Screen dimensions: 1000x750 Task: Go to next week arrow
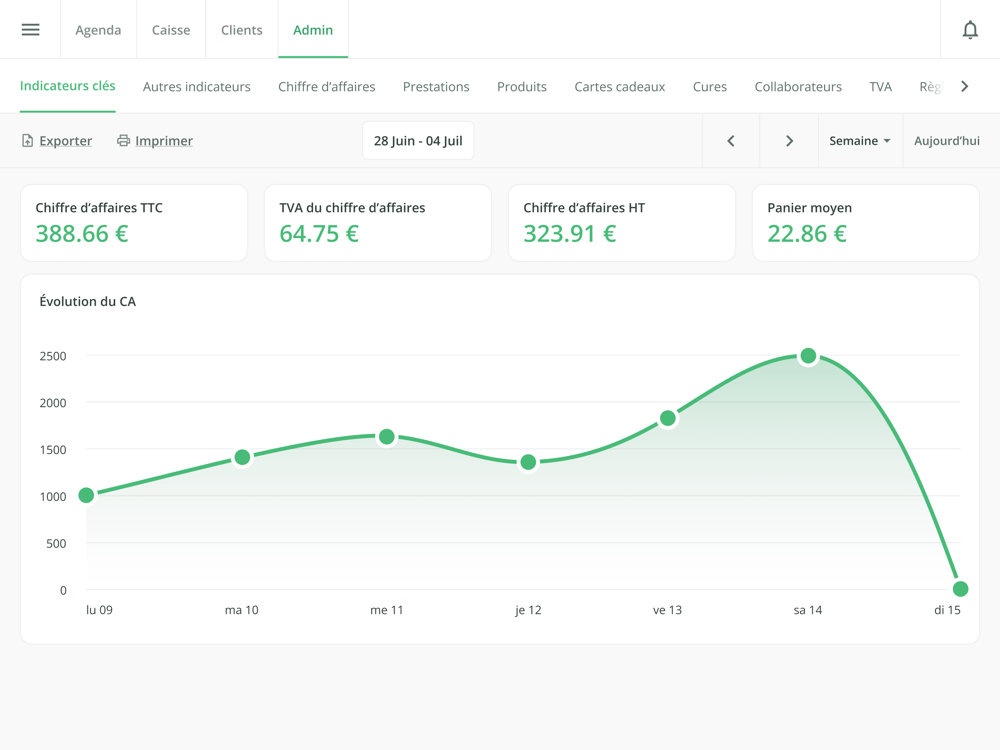[x=789, y=141]
